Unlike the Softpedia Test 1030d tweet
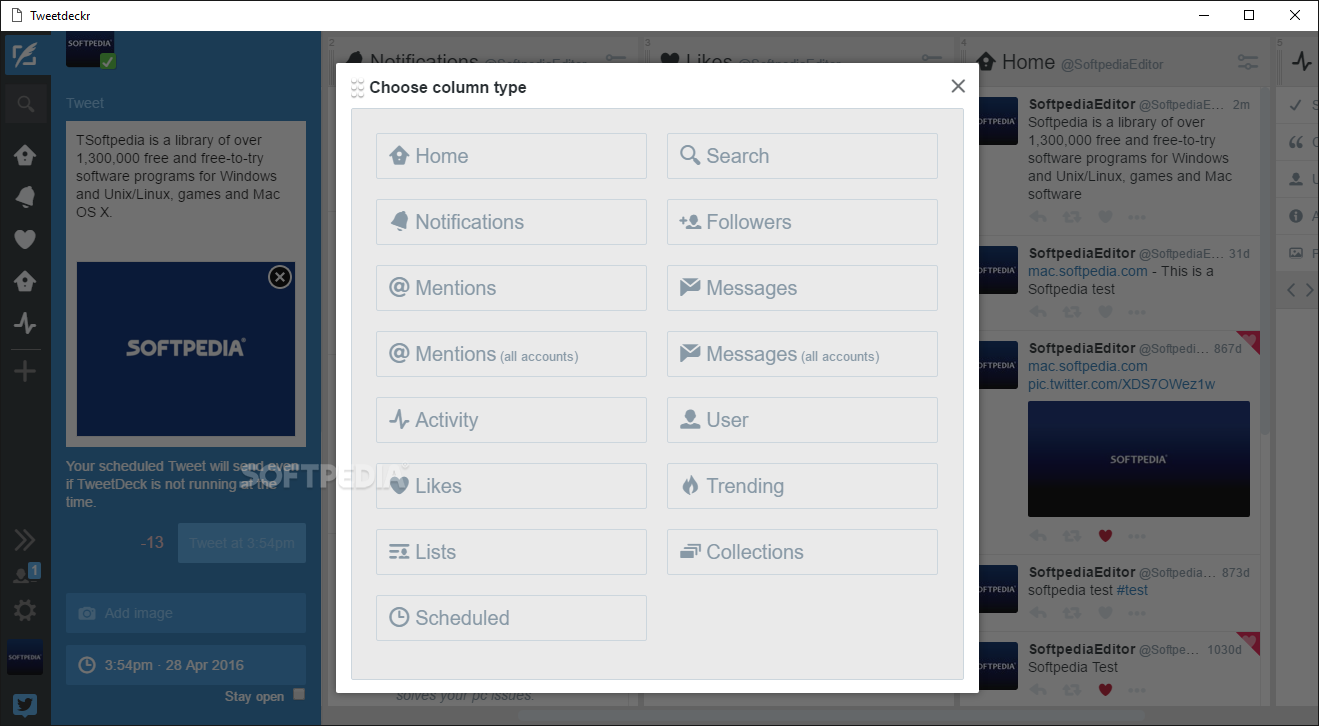1319x726 pixels. point(1105,689)
